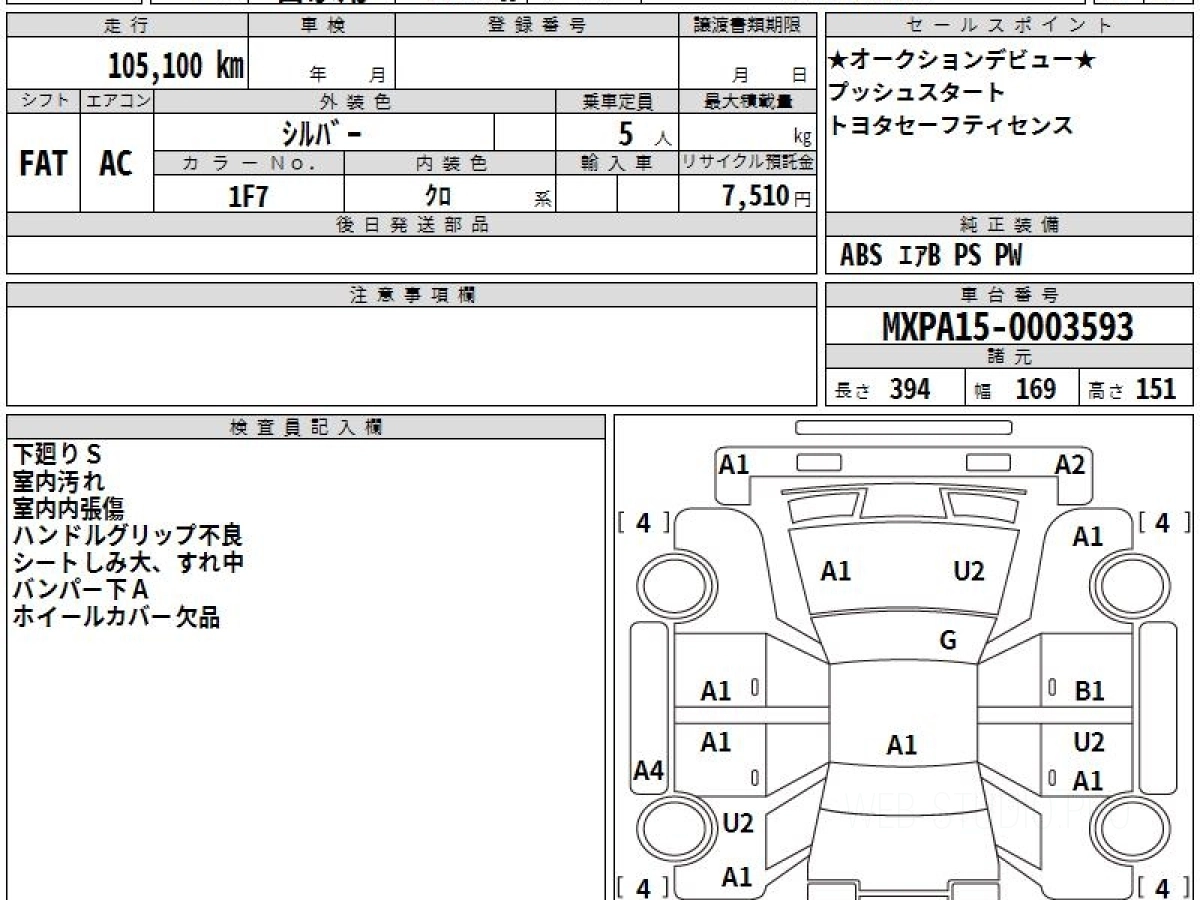This screenshot has height=900, width=1200.
Task: Select the 内装色 header
Action: coord(450,163)
